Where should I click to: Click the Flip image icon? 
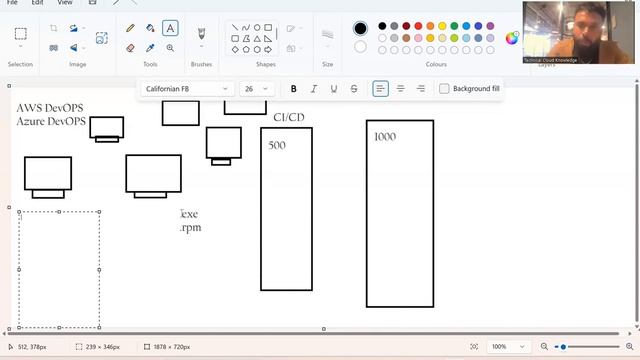pyautogui.click(x=73, y=48)
